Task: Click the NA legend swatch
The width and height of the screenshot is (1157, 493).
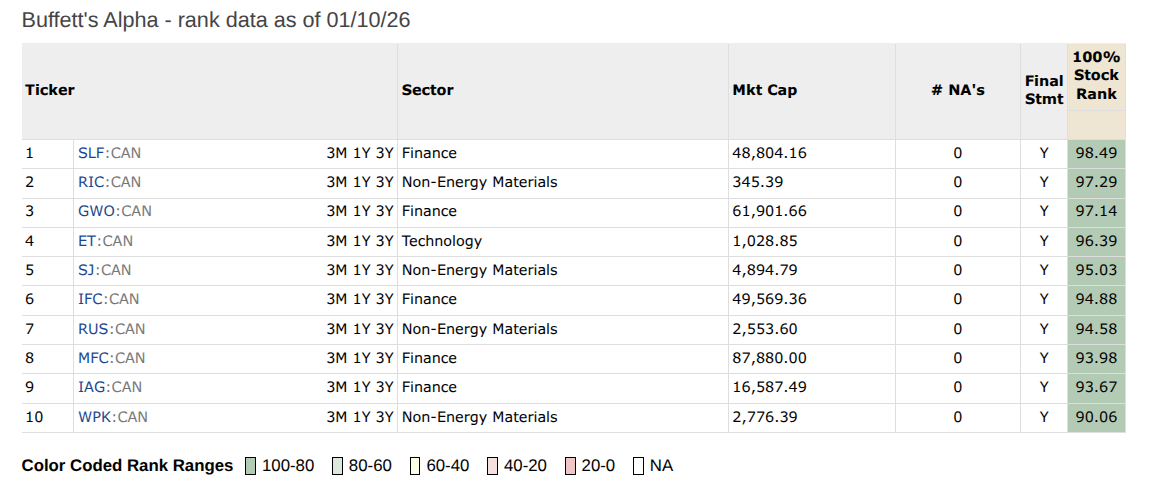Action: pyautogui.click(x=639, y=466)
